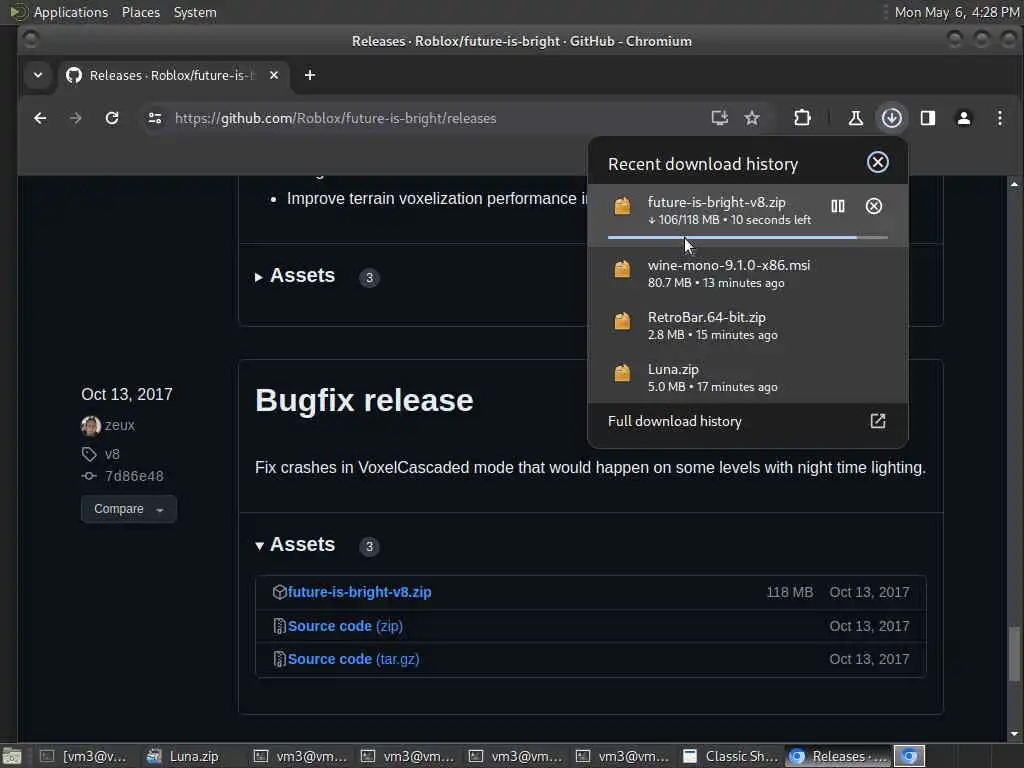
Task: Click the install app icon in address bar
Action: click(x=719, y=118)
